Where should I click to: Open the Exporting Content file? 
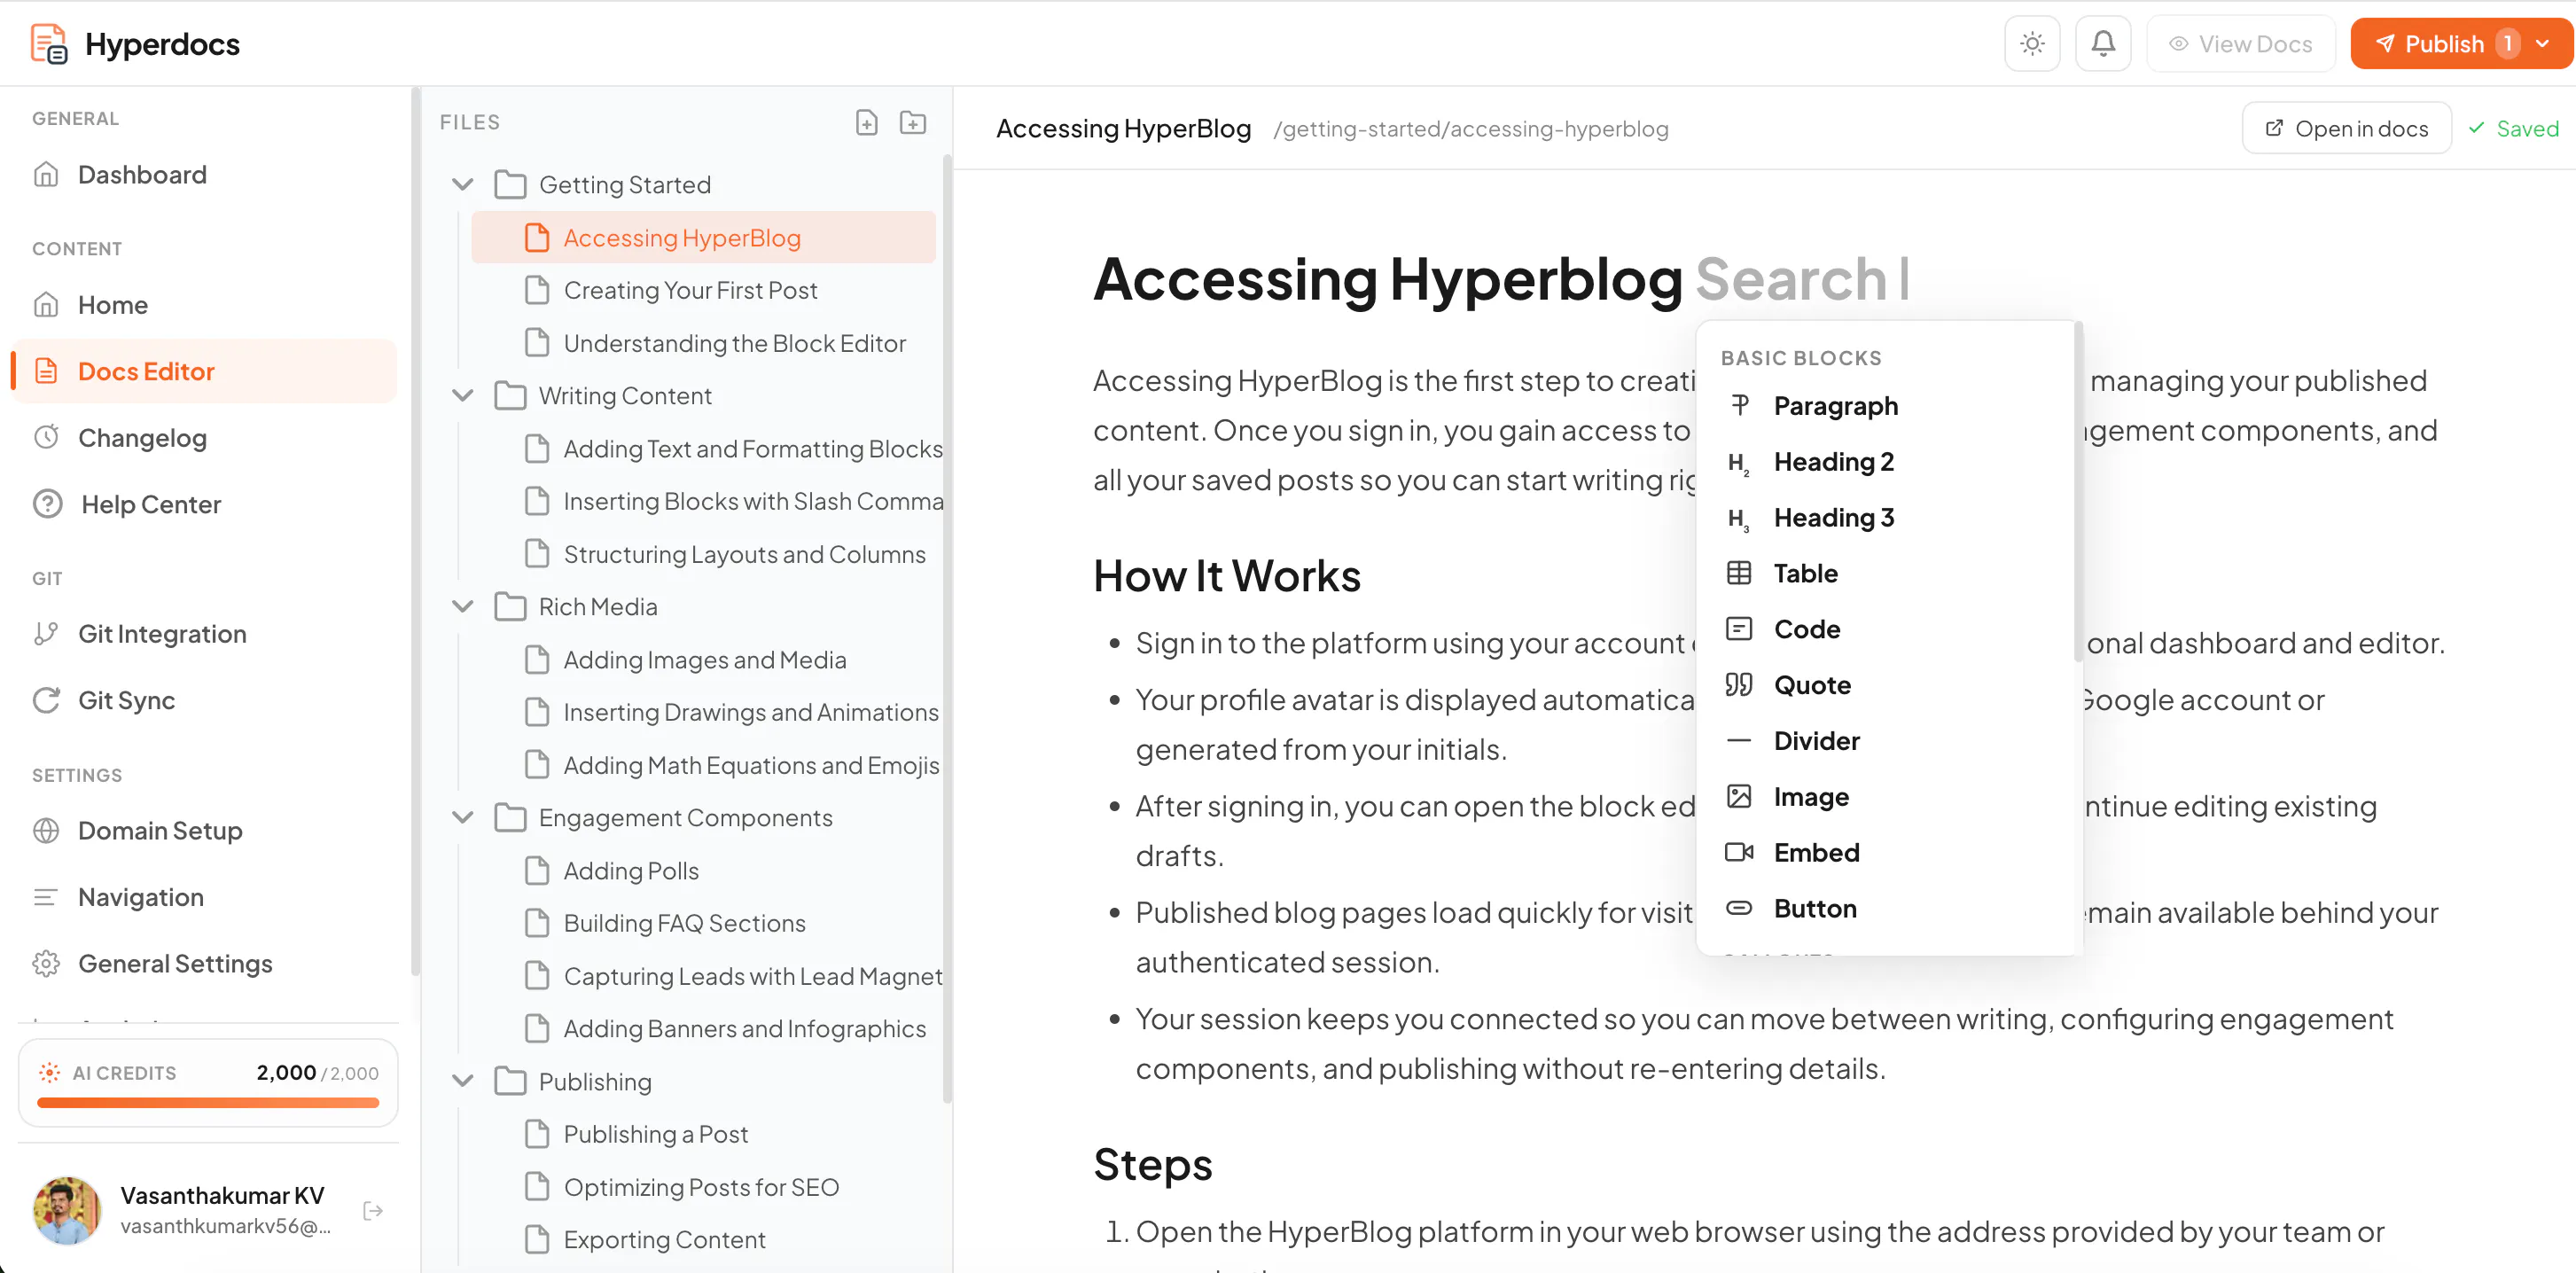(x=704, y=1240)
